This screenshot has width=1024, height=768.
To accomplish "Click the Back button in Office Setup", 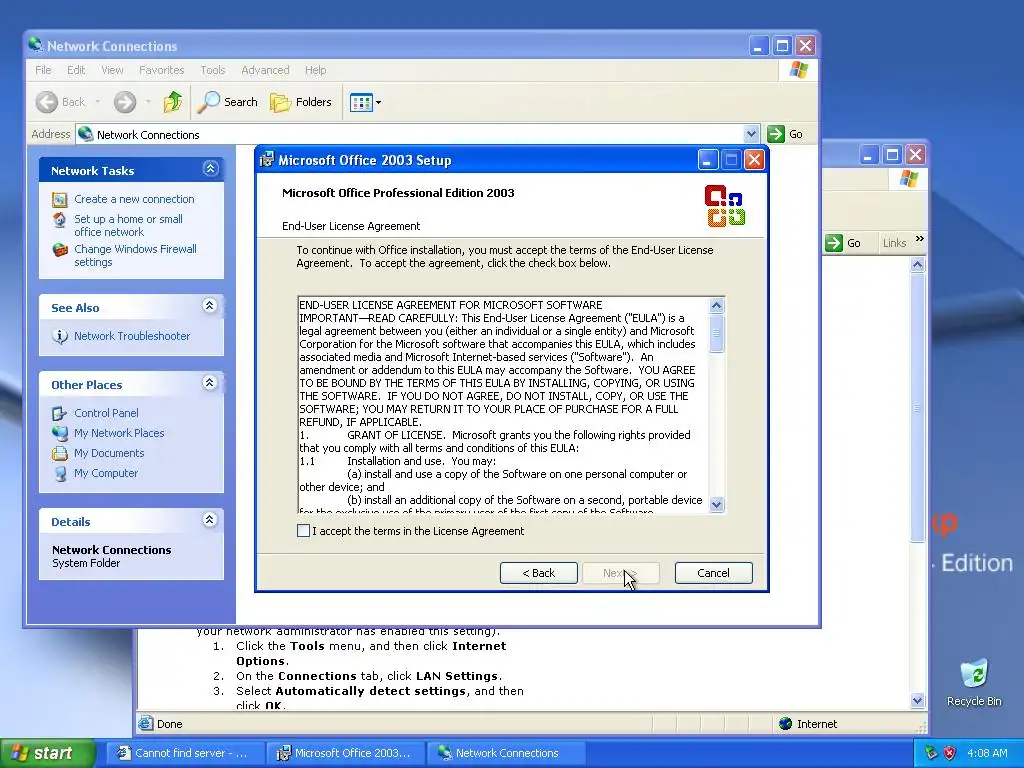I will 539,573.
